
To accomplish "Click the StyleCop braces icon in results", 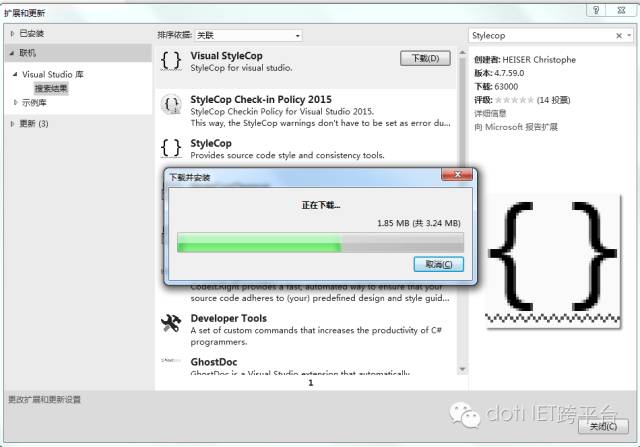I will pyautogui.click(x=171, y=148).
